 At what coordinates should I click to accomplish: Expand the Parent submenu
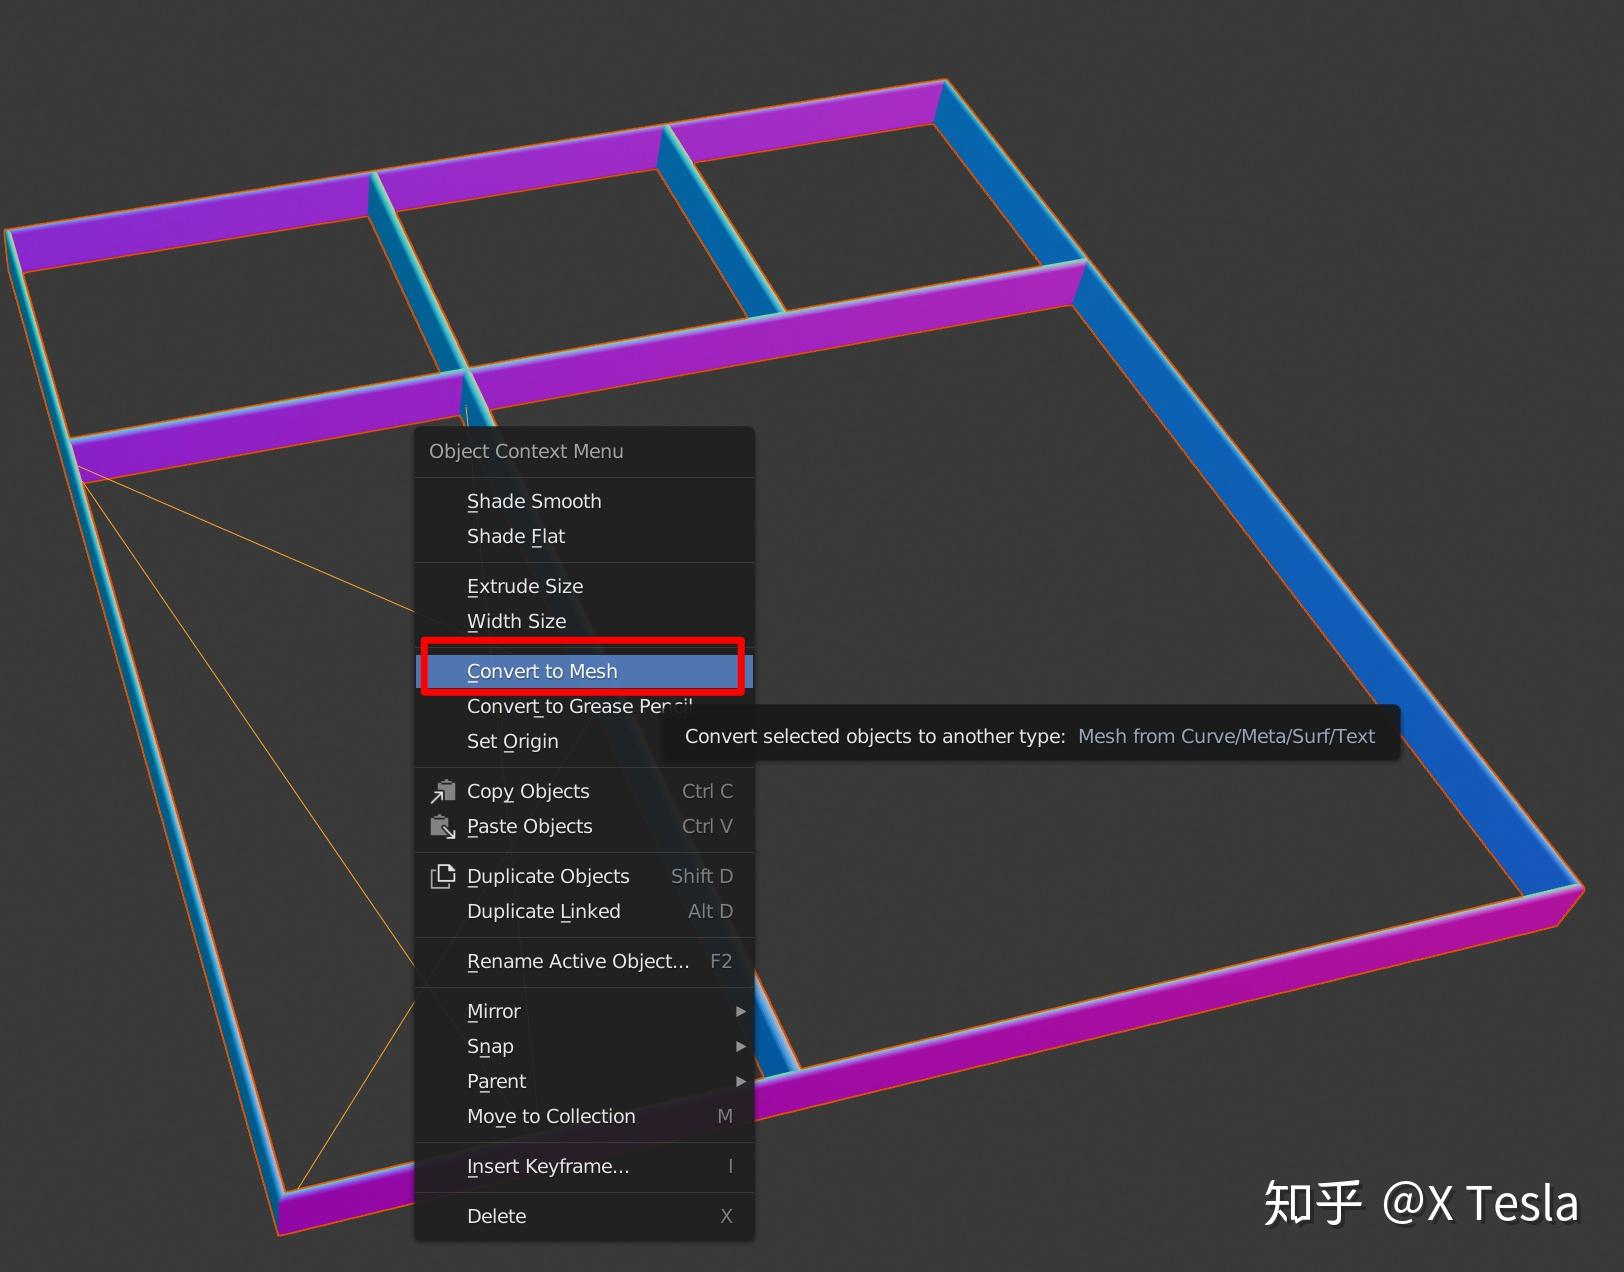(x=740, y=1081)
